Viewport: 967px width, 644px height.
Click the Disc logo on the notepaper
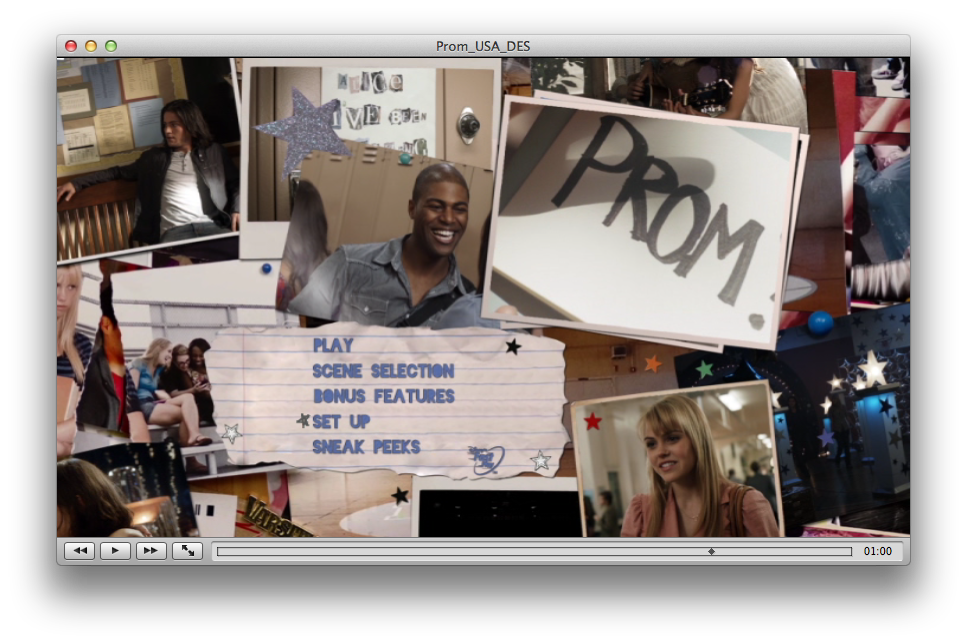click(487, 460)
